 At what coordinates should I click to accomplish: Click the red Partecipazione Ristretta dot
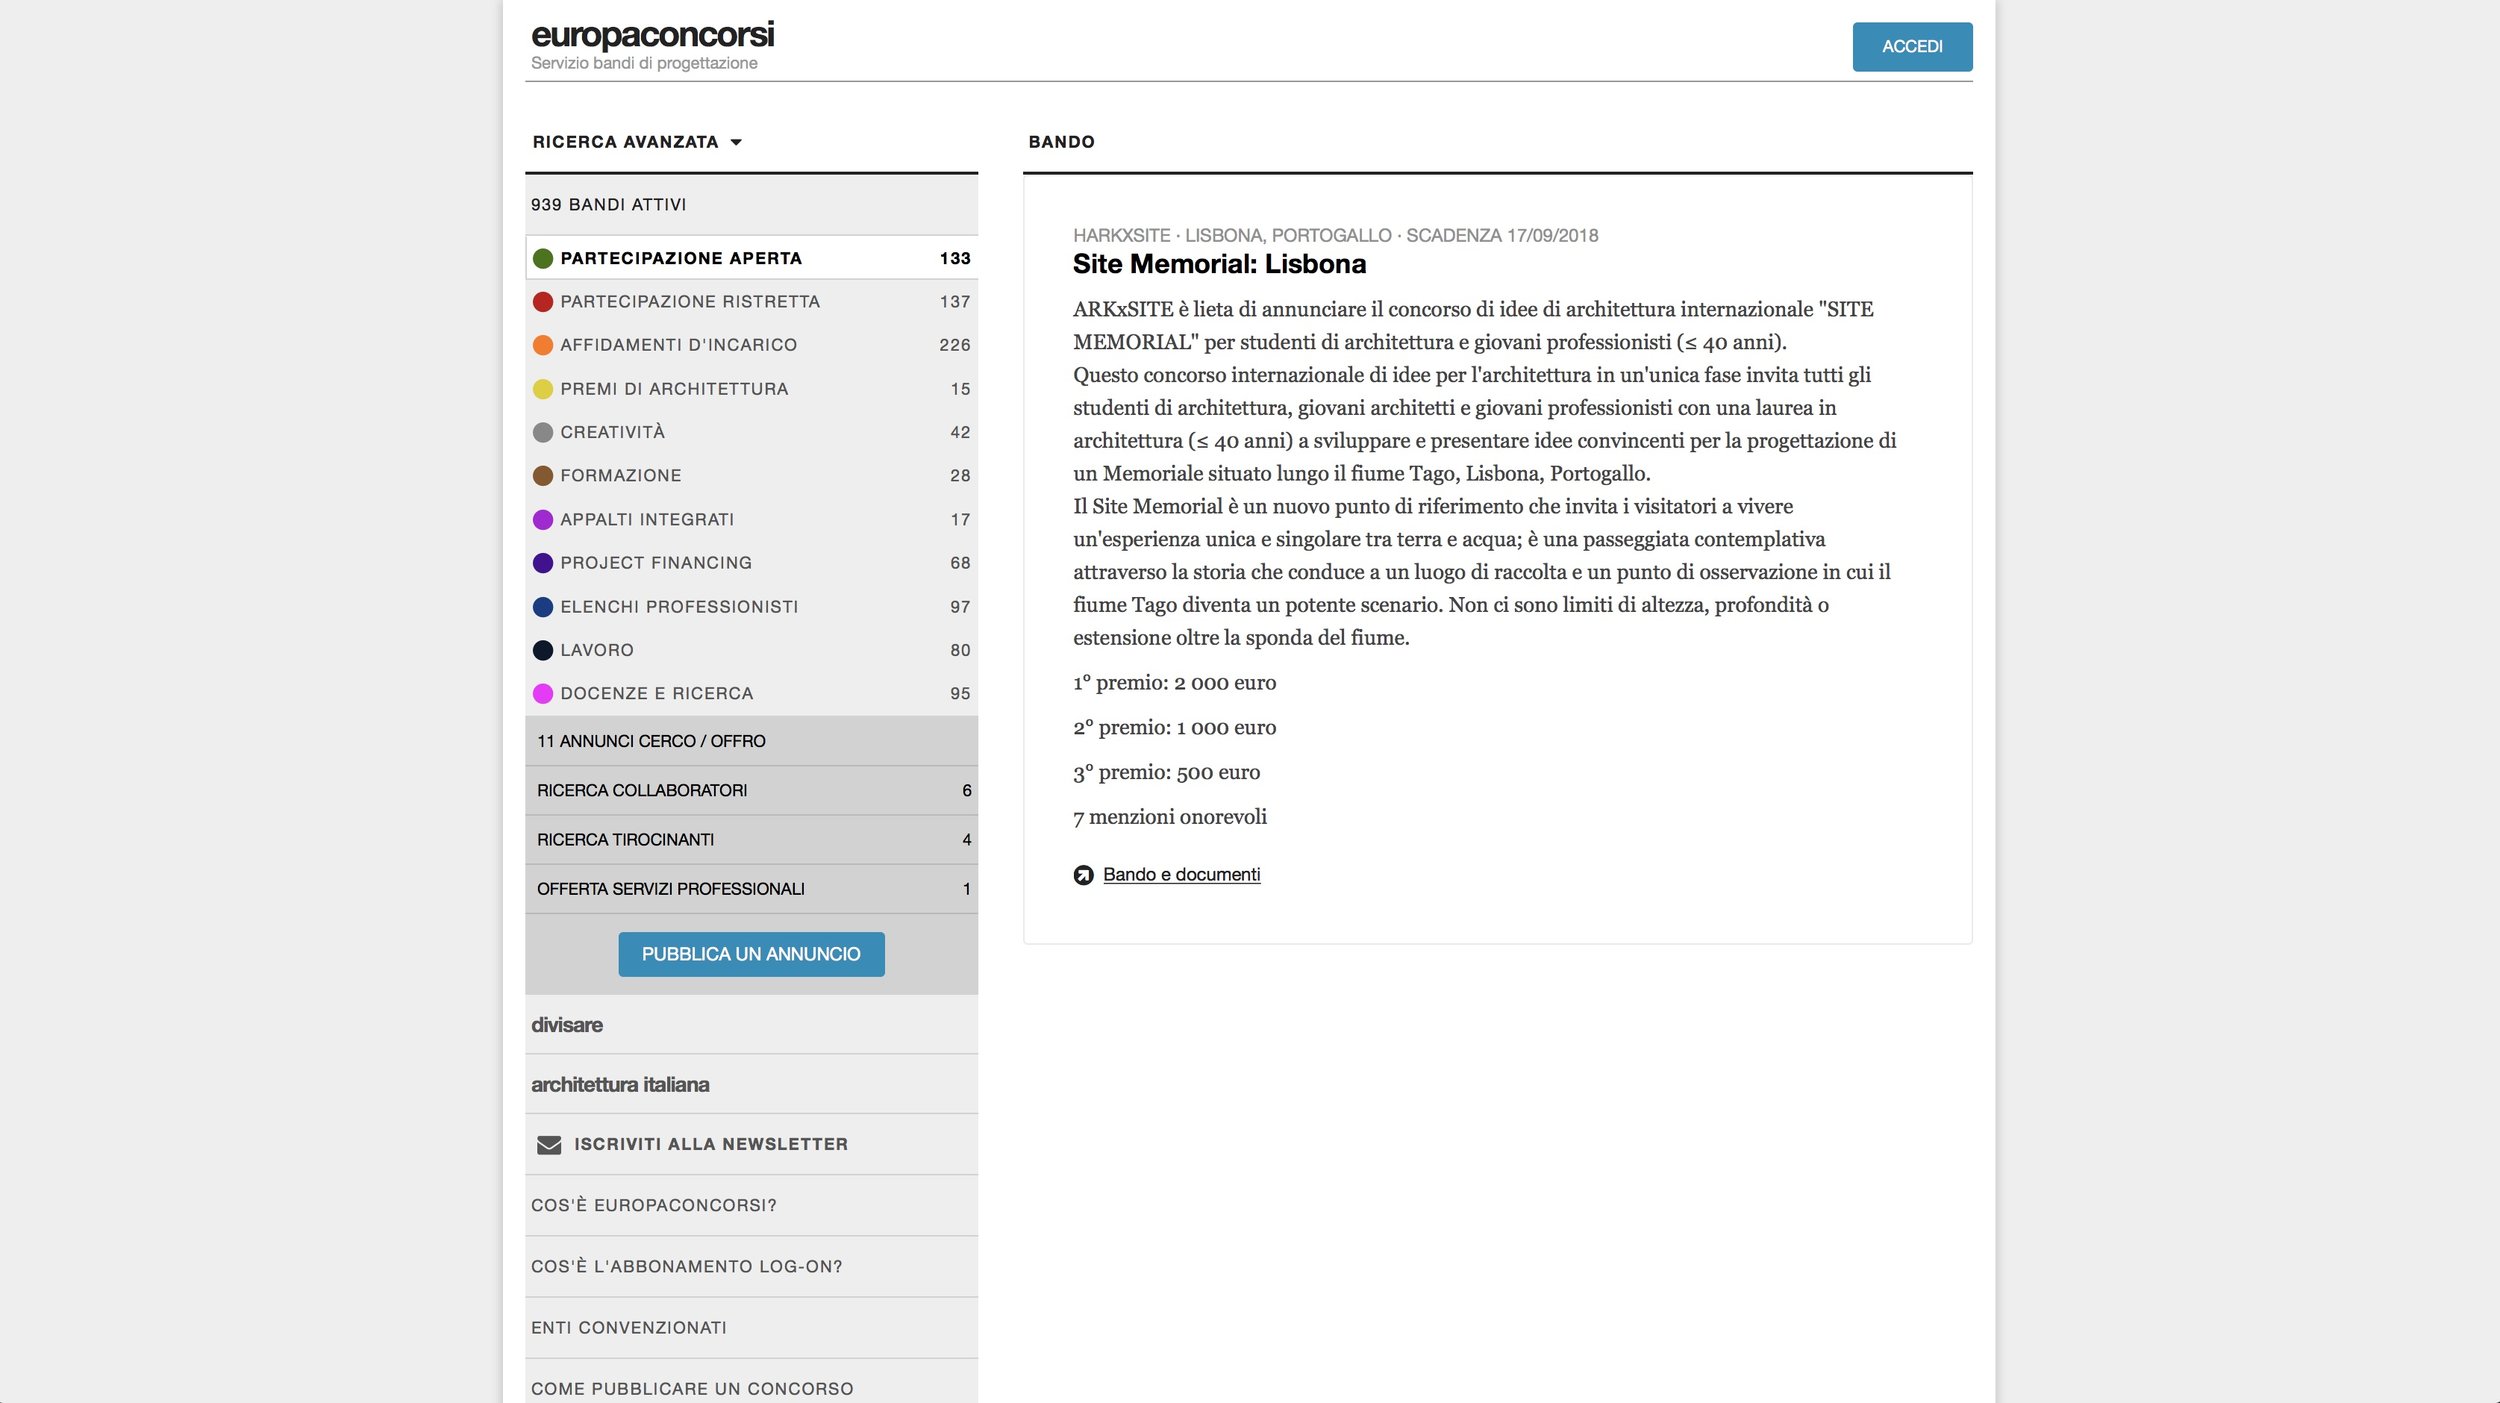(x=543, y=302)
